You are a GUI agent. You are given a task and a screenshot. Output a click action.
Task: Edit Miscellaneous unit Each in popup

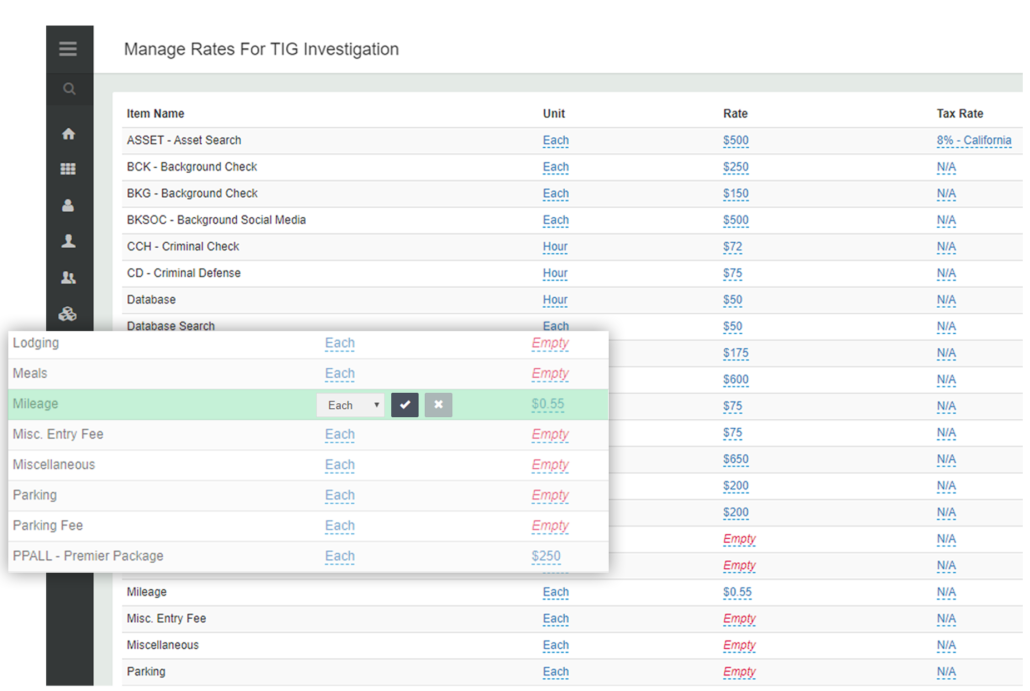(x=340, y=465)
